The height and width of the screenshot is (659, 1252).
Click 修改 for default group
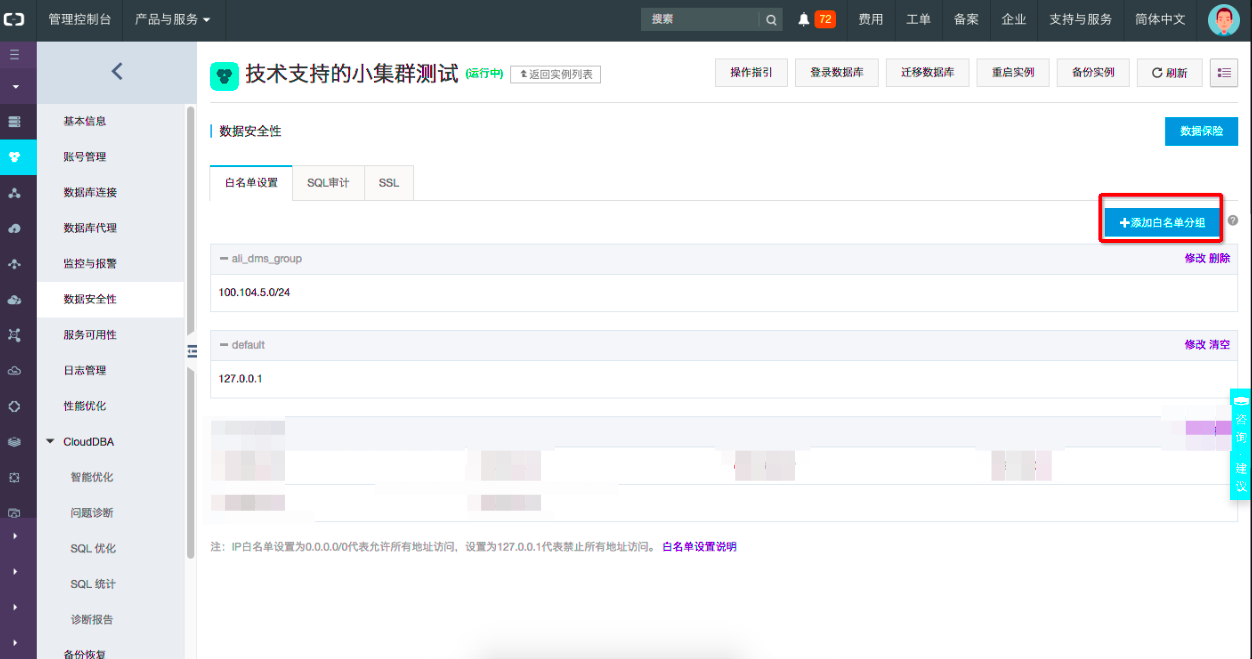point(1195,344)
